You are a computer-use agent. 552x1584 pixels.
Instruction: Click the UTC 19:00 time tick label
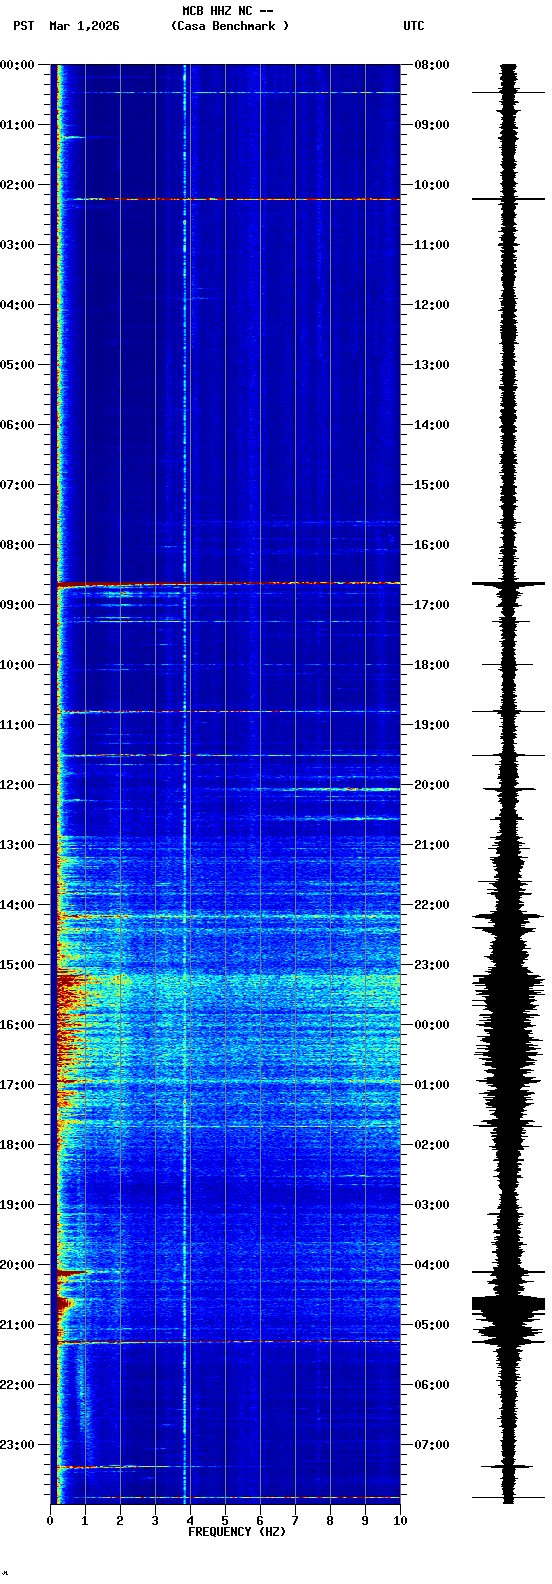pos(432,725)
